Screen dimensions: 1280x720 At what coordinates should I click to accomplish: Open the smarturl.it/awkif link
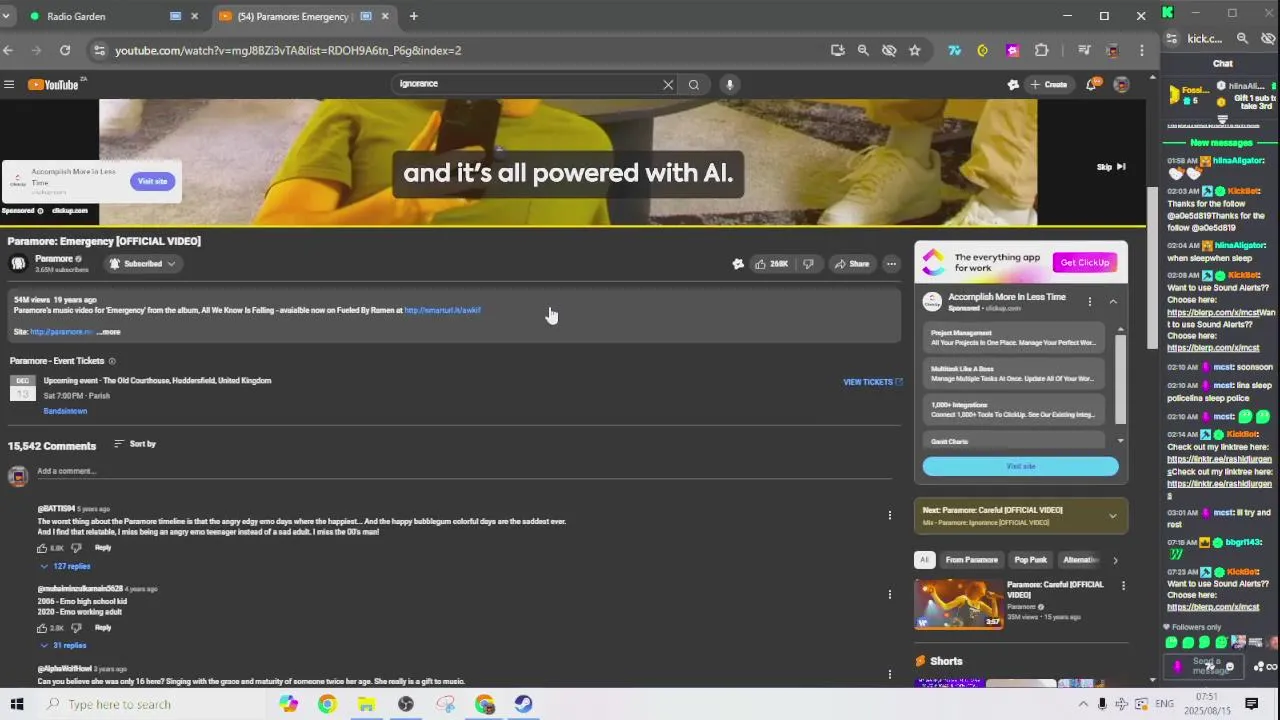click(x=442, y=311)
